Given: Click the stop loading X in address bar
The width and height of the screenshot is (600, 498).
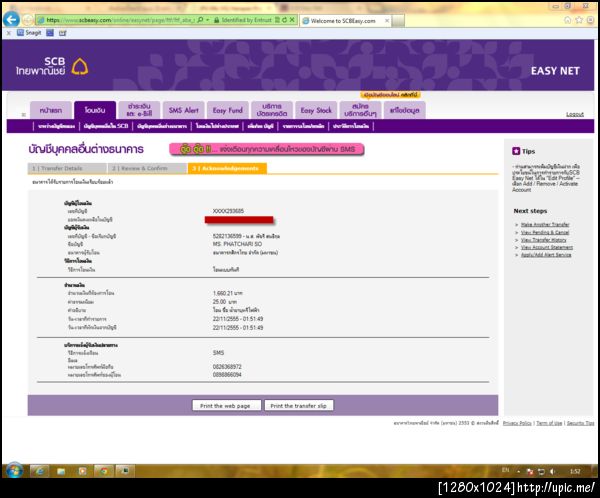Looking at the screenshot, I should click(x=292, y=20).
